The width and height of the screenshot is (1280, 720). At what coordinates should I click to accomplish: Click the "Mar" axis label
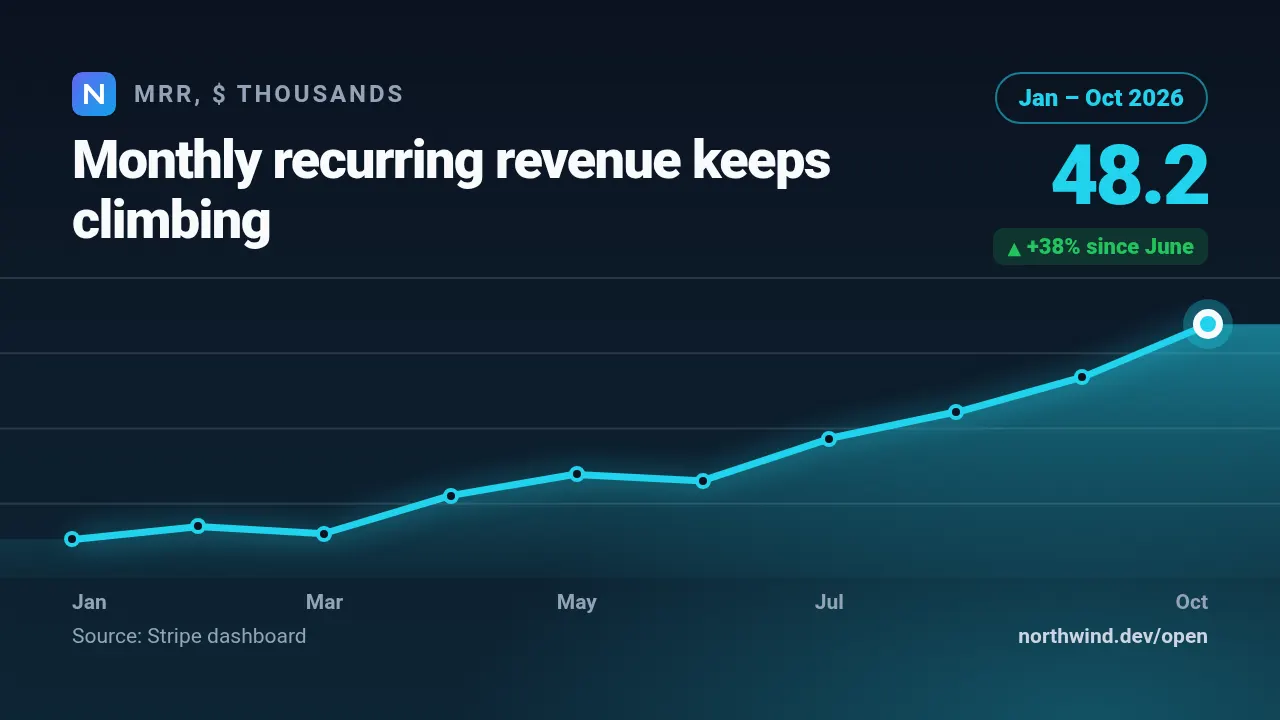point(324,602)
